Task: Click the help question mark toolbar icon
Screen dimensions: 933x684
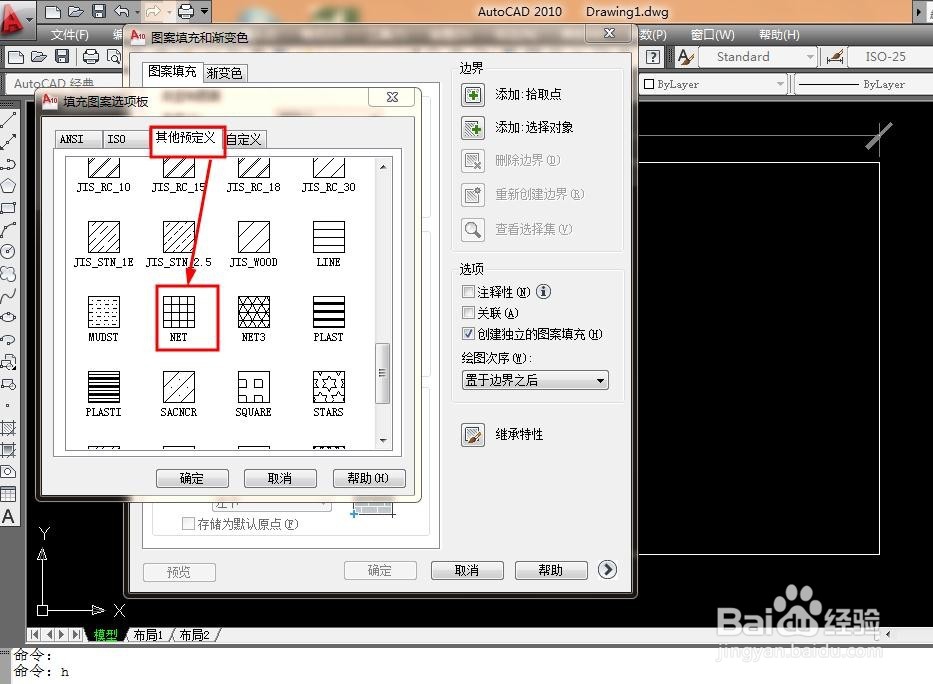Action: pos(653,57)
